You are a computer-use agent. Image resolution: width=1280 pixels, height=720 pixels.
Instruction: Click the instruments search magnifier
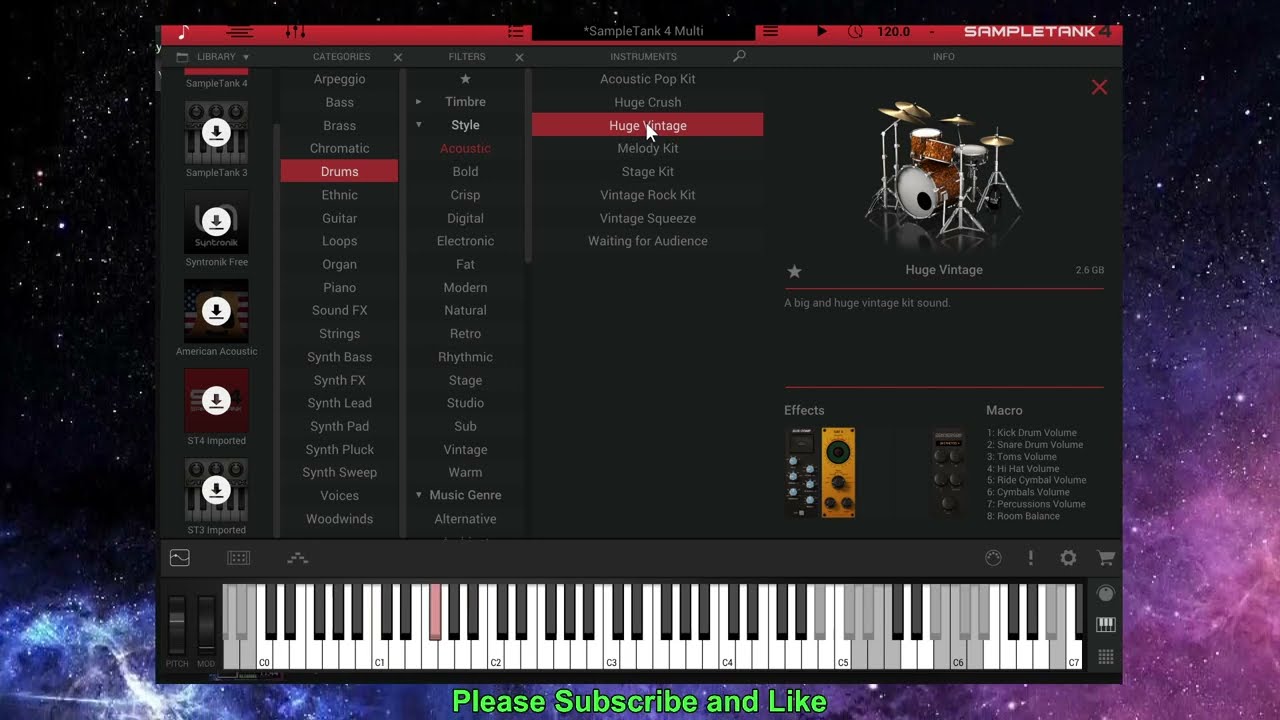click(739, 57)
